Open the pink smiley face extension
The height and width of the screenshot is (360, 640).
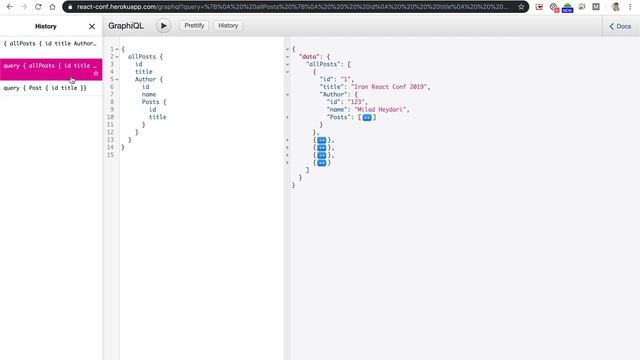pos(539,7)
